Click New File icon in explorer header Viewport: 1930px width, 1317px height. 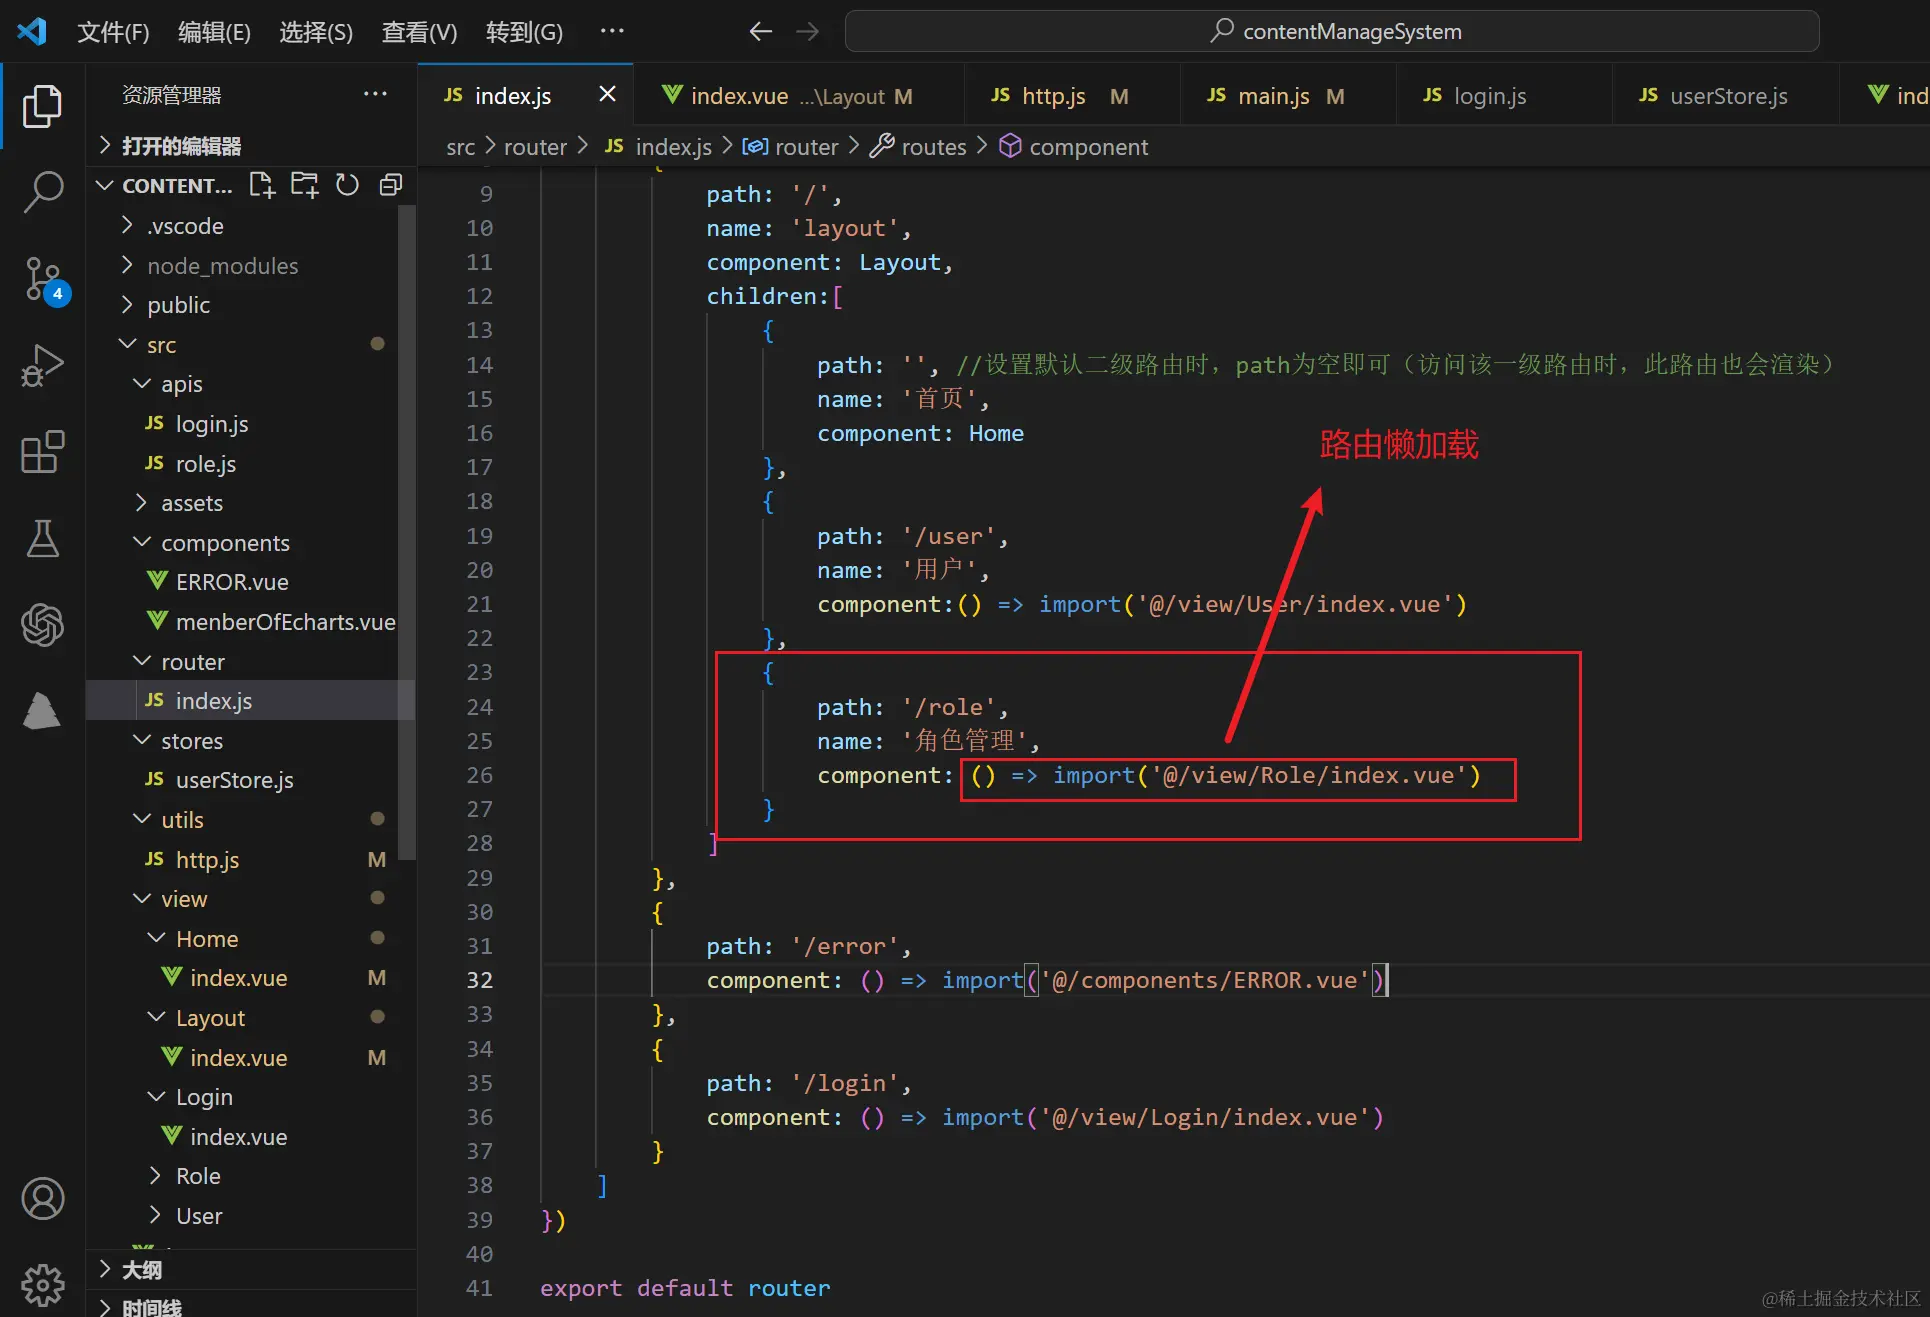(x=262, y=185)
